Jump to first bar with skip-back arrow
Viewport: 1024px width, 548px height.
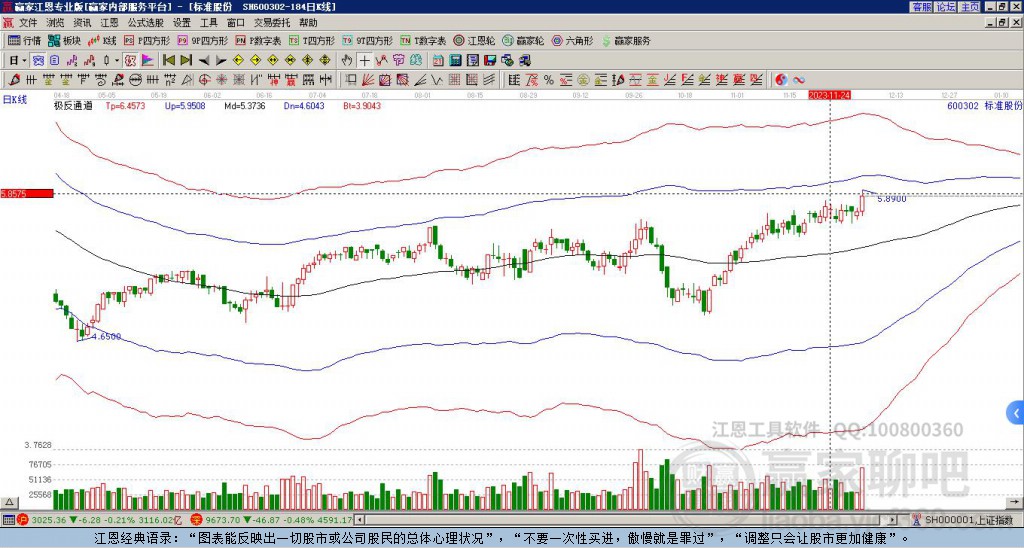(168, 61)
